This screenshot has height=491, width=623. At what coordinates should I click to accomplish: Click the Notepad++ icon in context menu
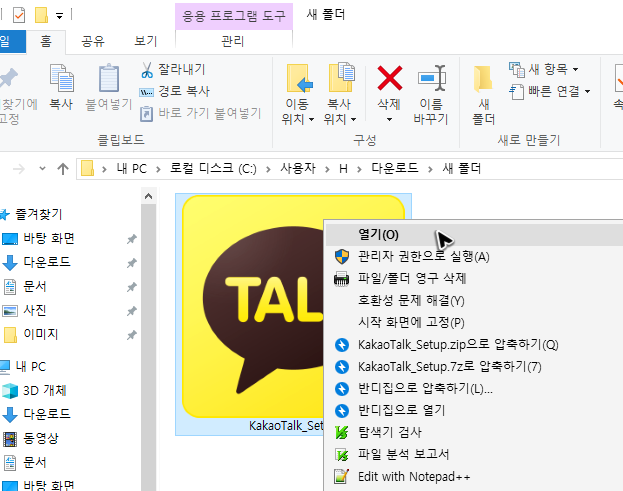341,476
